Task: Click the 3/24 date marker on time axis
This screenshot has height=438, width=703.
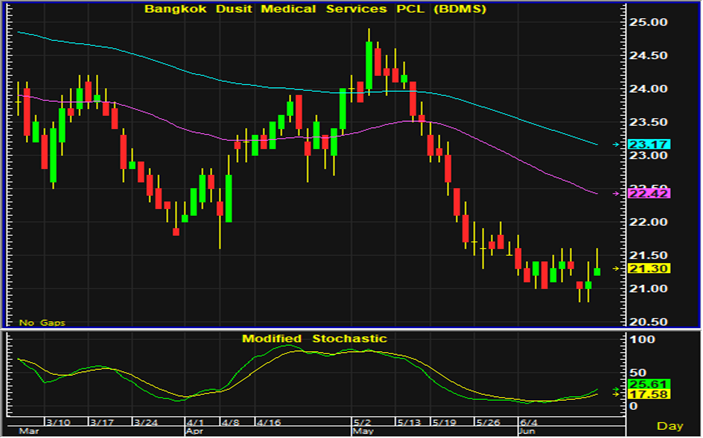Action: [x=146, y=422]
